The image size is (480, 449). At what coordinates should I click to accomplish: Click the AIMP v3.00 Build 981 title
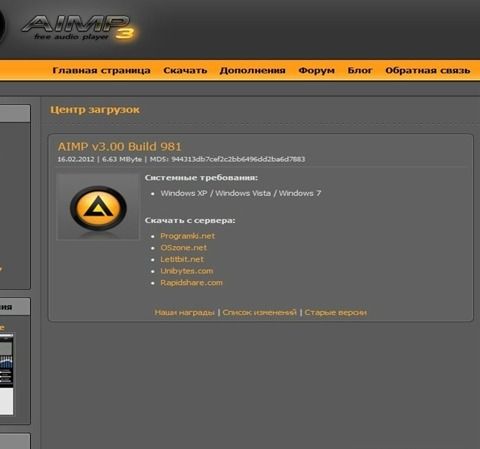tap(119, 146)
